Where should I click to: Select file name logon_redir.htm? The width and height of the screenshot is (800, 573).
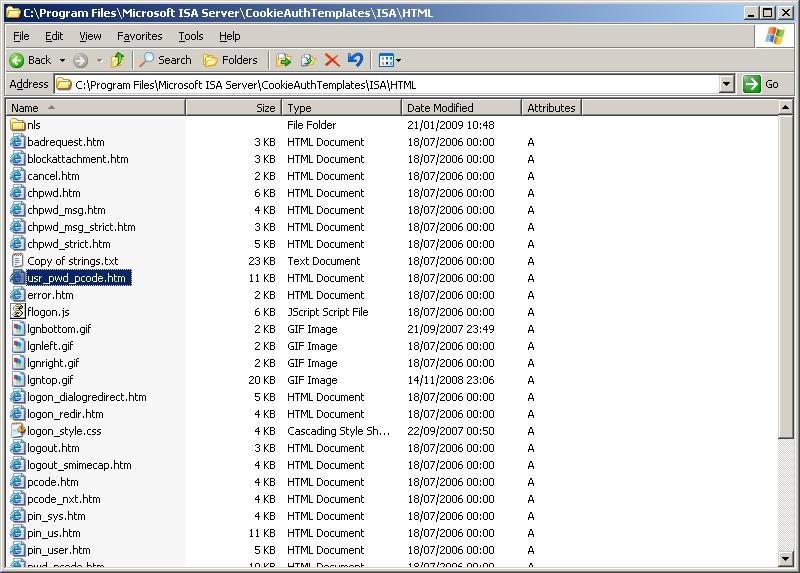click(65, 414)
